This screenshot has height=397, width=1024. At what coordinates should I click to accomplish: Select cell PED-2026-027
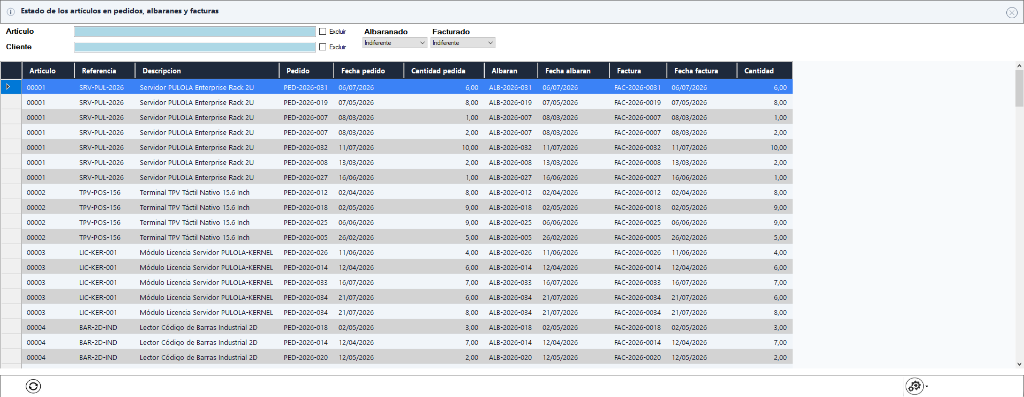click(306, 177)
